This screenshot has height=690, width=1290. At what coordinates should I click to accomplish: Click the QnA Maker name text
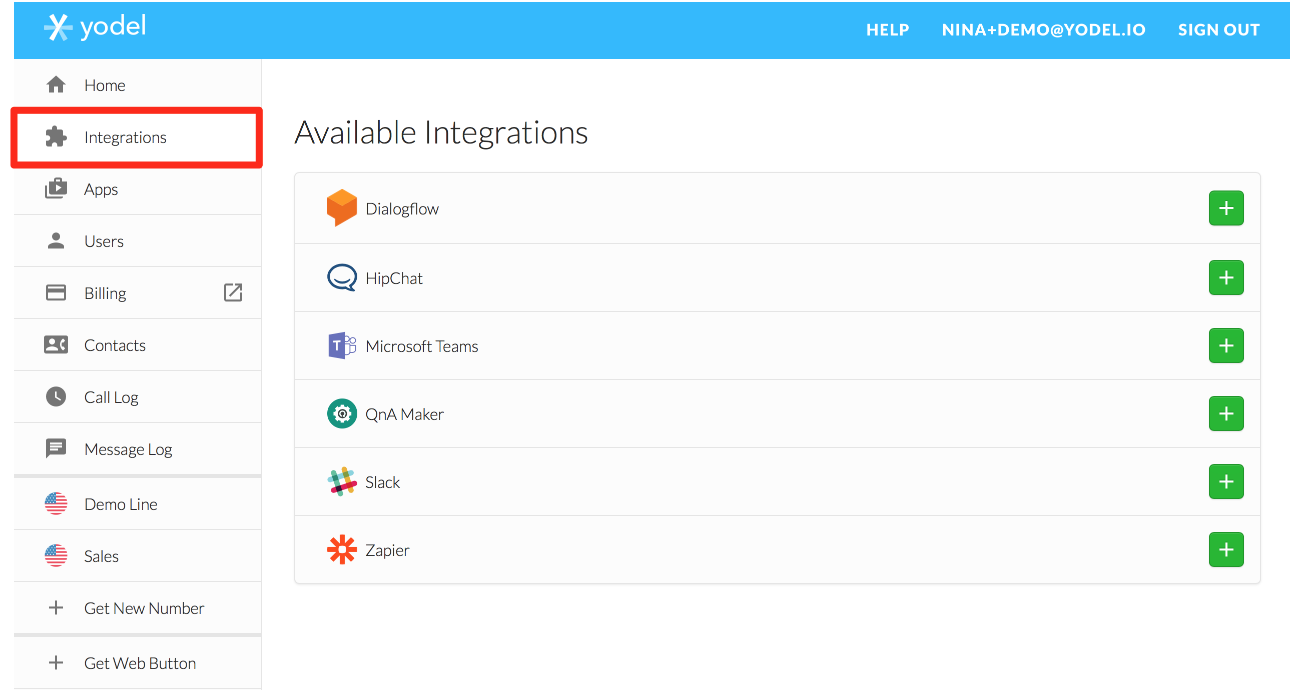405,414
